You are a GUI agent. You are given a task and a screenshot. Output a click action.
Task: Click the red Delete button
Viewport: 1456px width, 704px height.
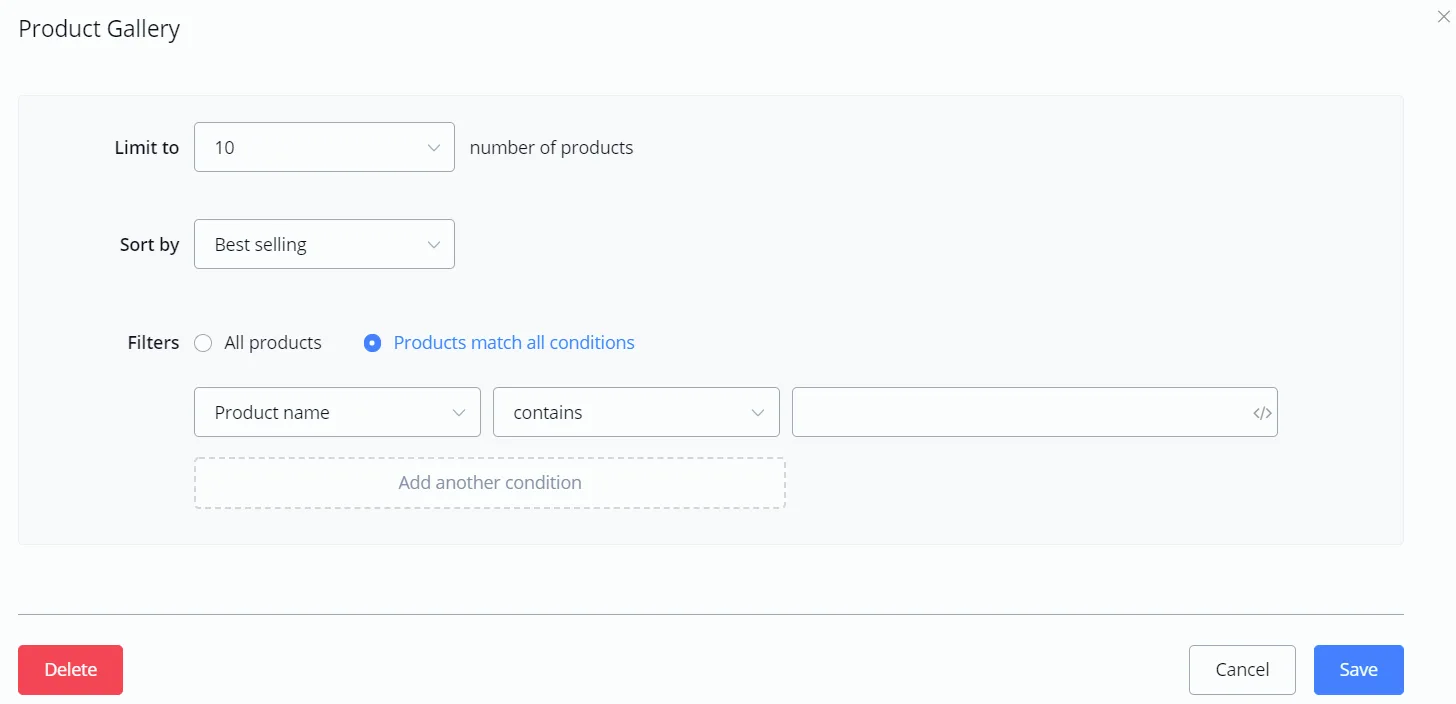70,670
